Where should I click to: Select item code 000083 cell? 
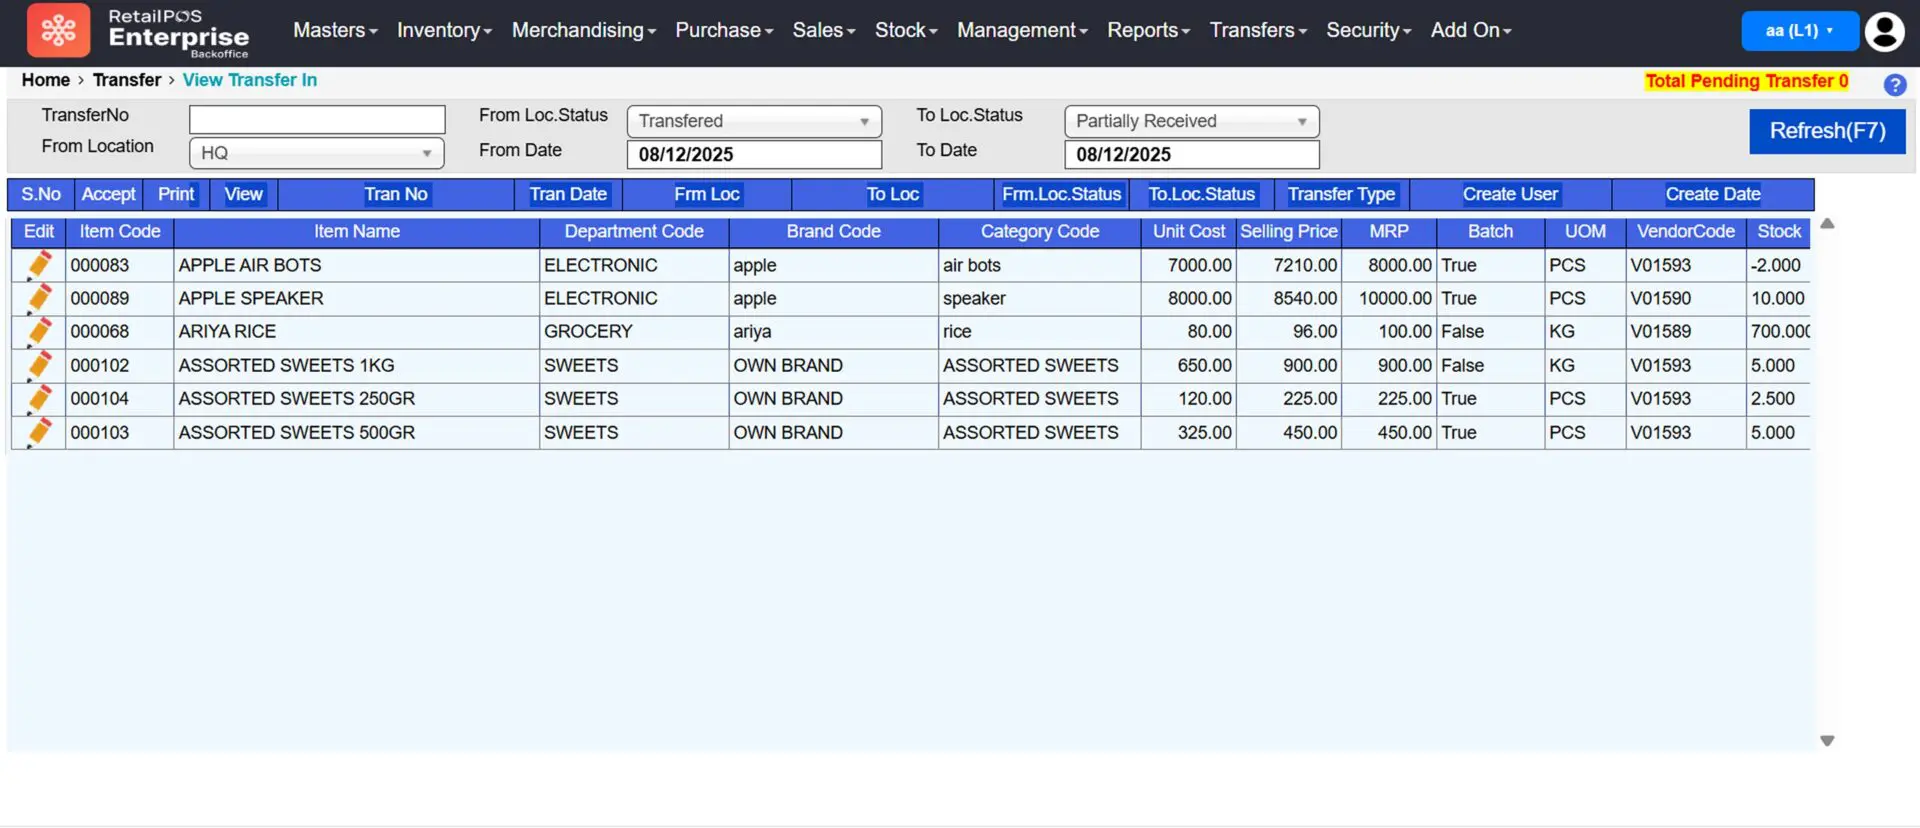pyautogui.click(x=119, y=265)
